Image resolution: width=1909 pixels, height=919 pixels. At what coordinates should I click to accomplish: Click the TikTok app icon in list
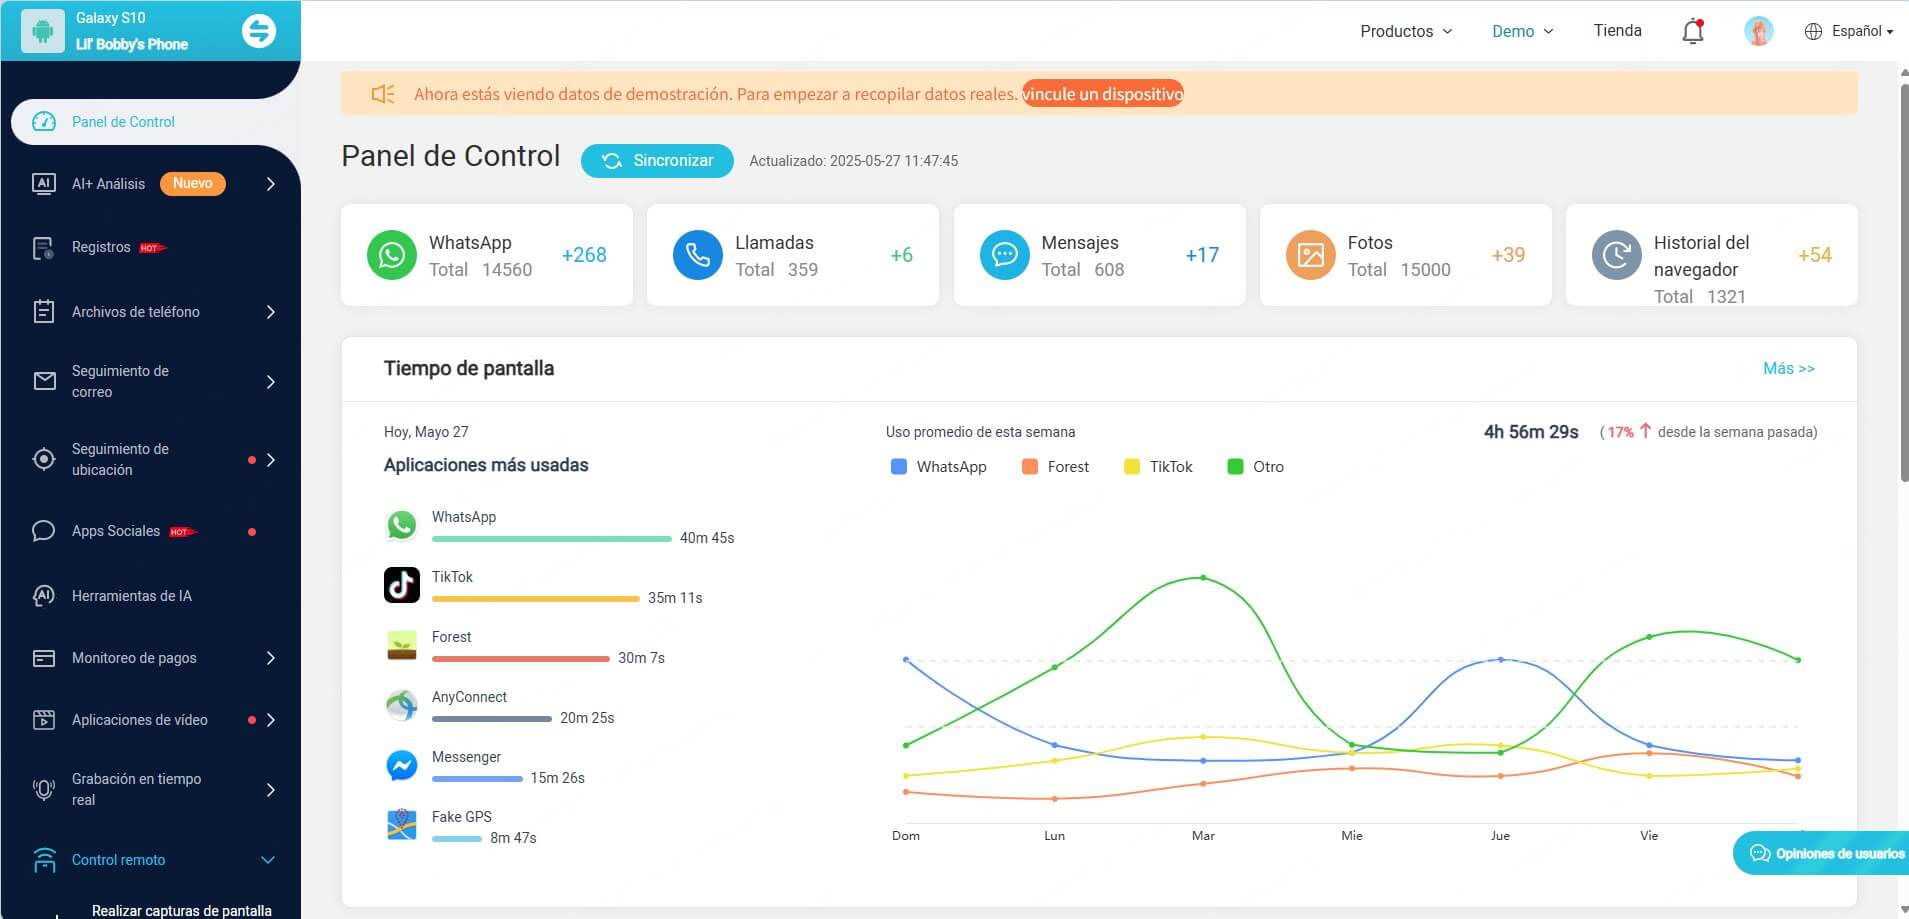coord(402,585)
